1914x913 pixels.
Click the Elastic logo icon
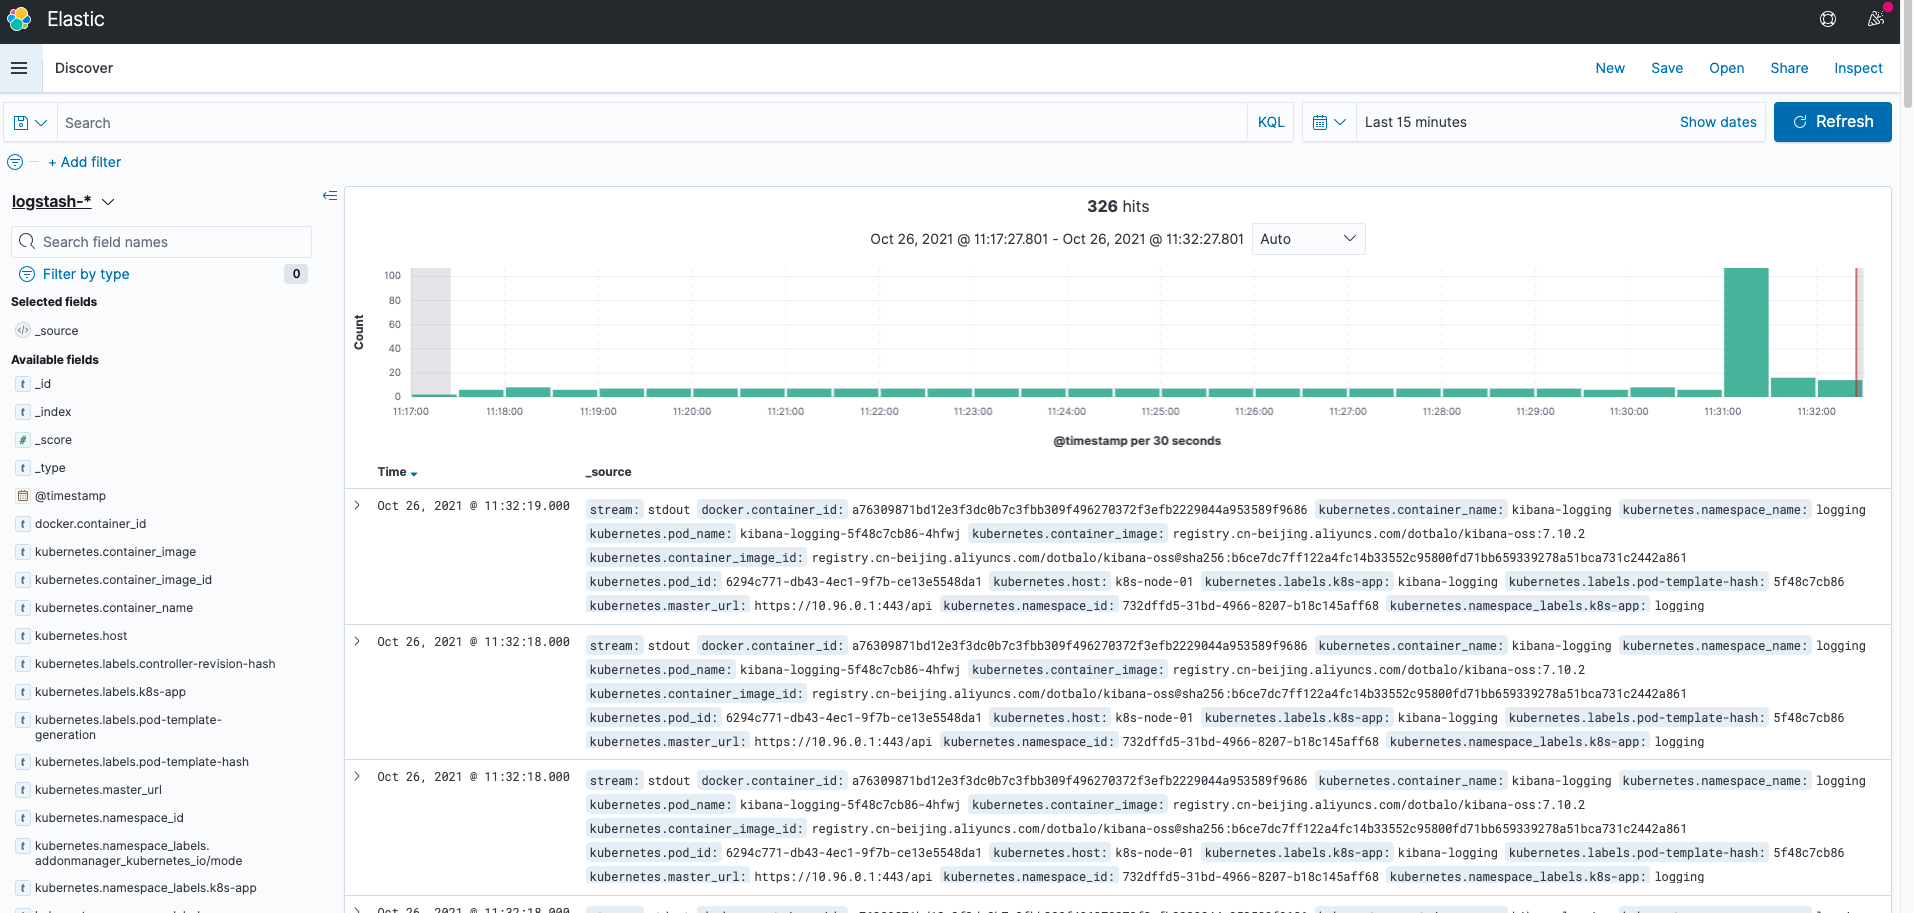pyautogui.click(x=19, y=19)
